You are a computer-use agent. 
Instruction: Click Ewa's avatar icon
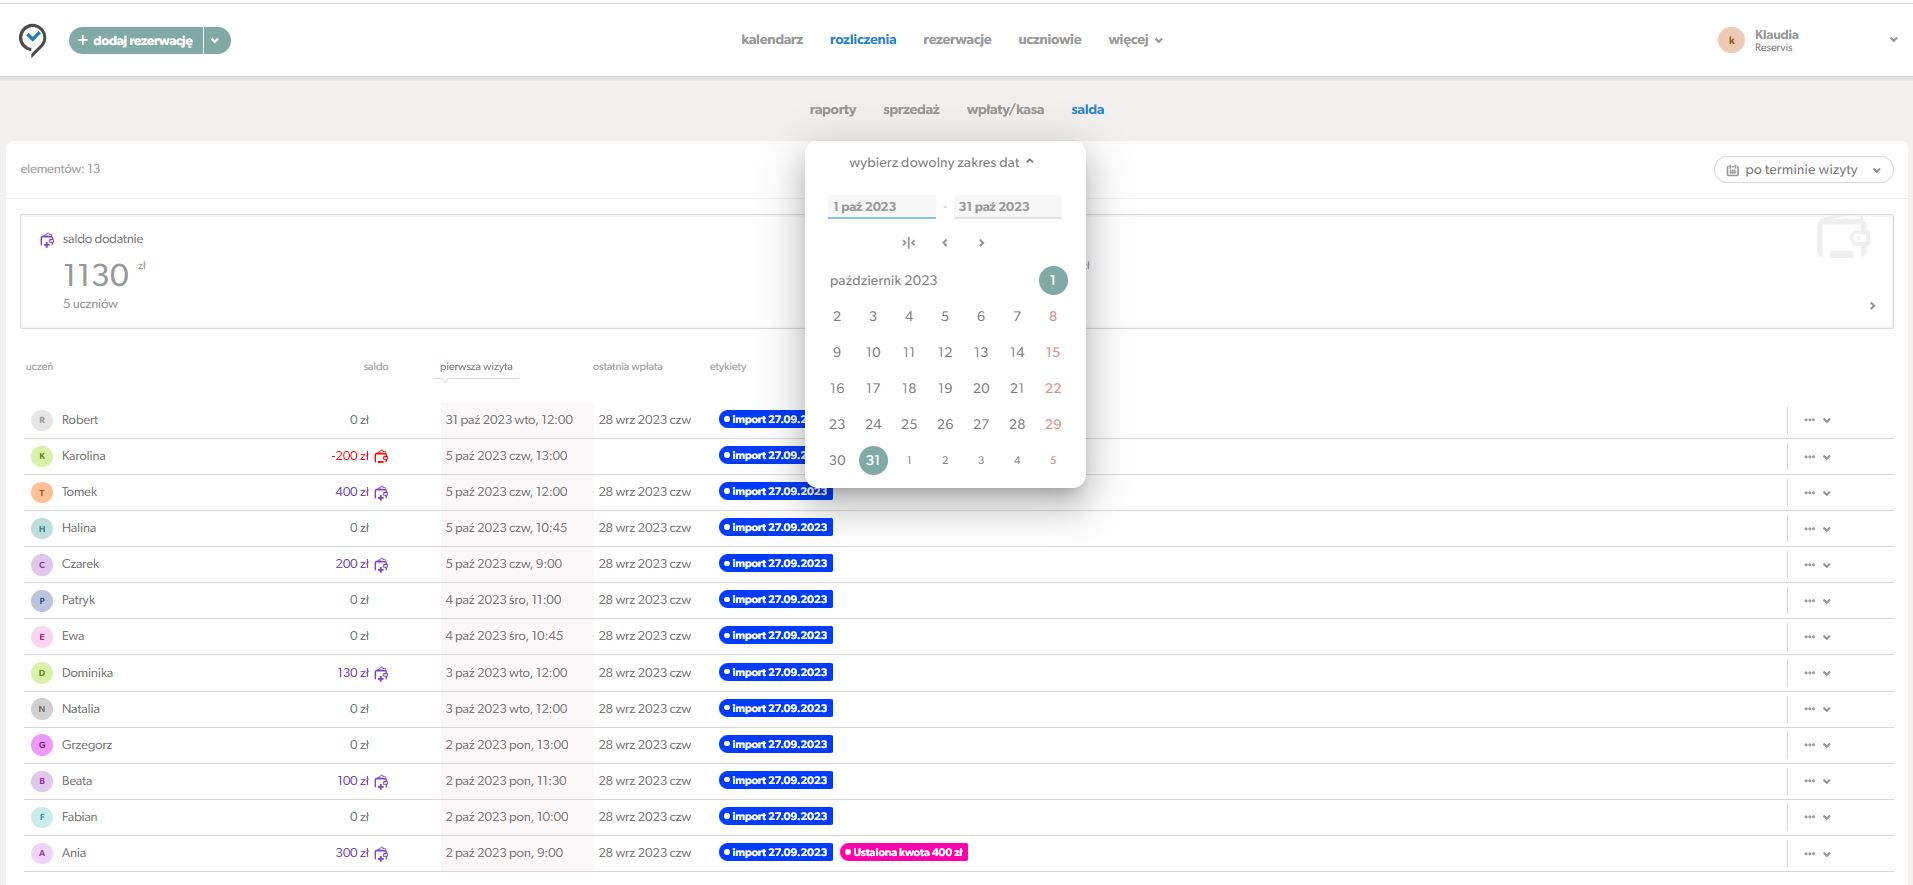(x=42, y=636)
